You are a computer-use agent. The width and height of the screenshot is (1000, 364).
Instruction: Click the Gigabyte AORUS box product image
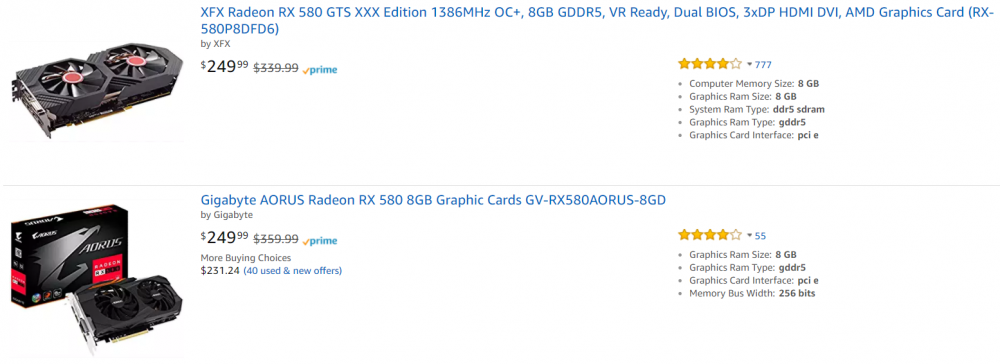point(97,280)
